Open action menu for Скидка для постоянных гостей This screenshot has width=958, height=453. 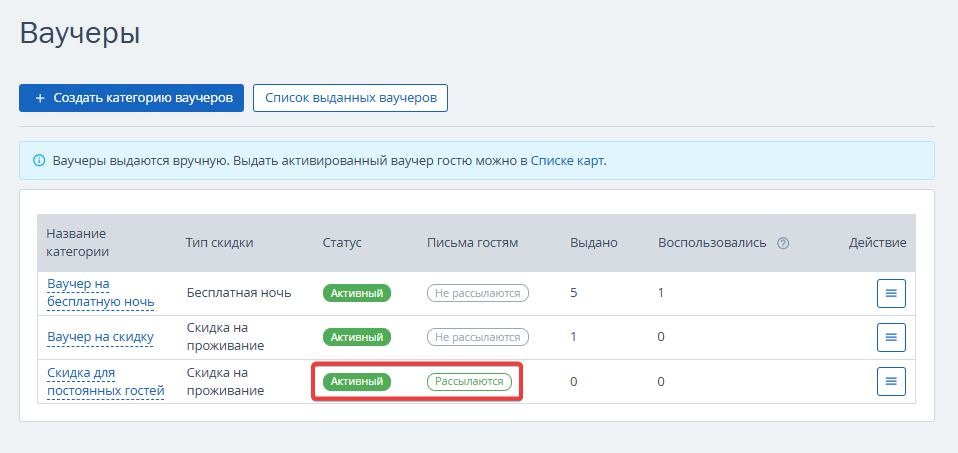pos(891,381)
